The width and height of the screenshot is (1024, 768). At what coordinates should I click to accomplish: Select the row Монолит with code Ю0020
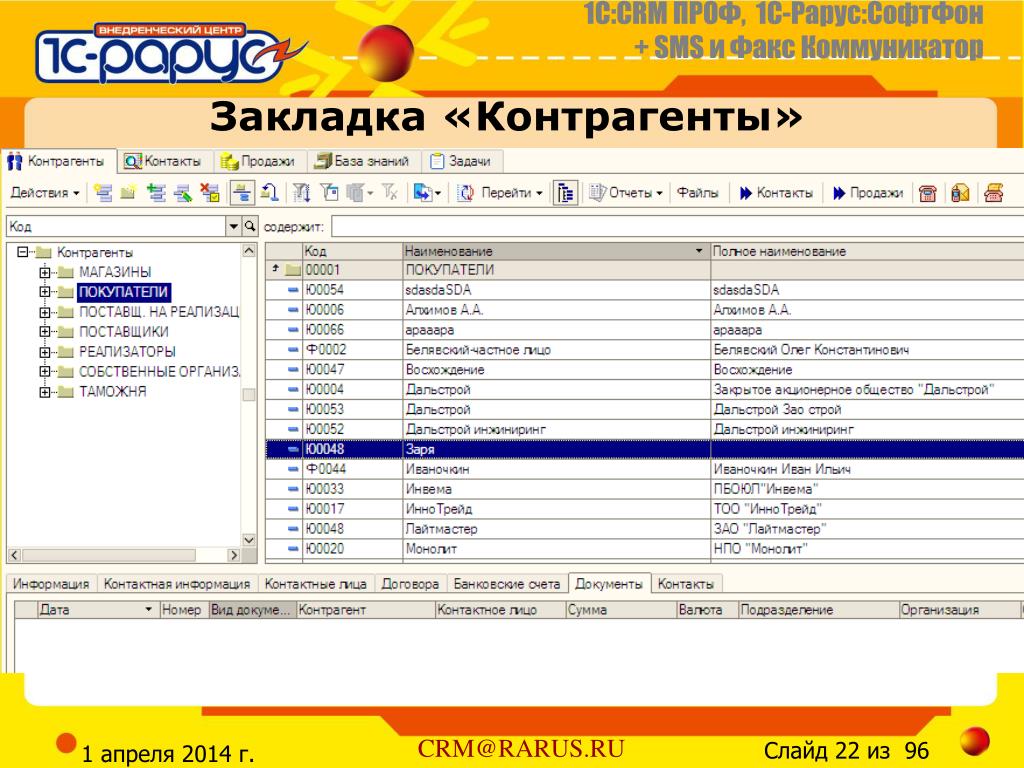click(x=645, y=549)
